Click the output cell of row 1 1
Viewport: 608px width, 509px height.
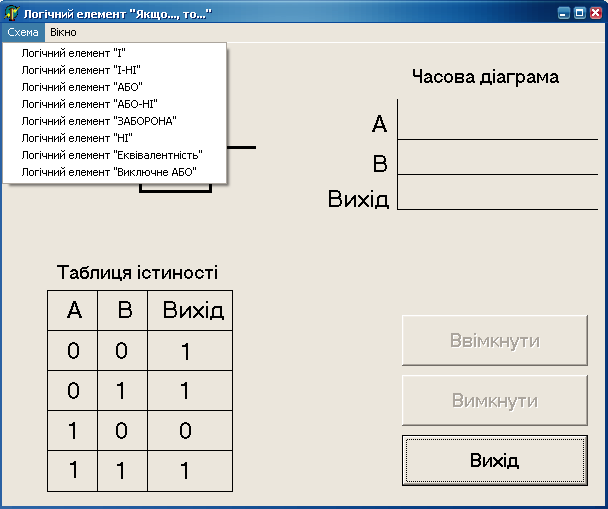pyautogui.click(x=190, y=471)
